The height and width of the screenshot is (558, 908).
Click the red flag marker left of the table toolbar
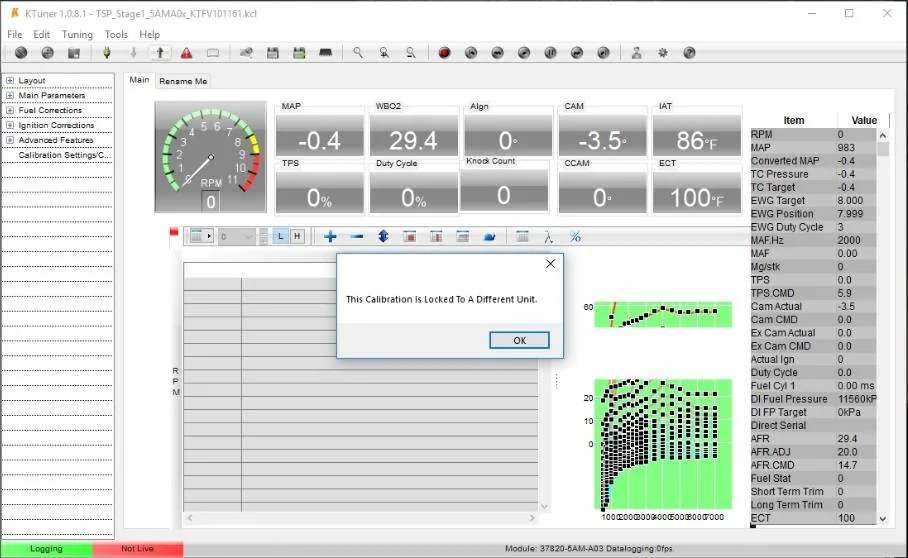tap(174, 232)
